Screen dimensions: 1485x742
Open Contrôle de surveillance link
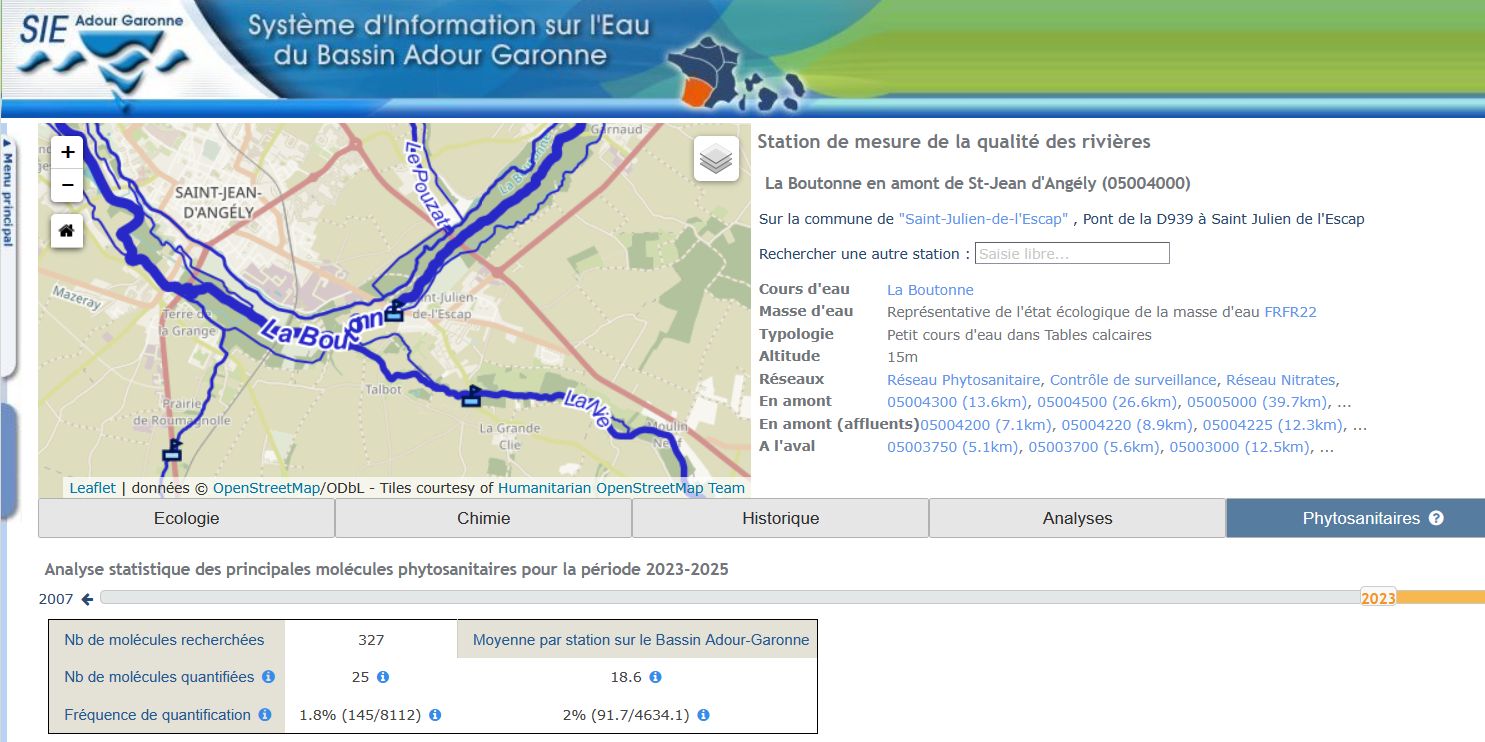(x=1133, y=380)
